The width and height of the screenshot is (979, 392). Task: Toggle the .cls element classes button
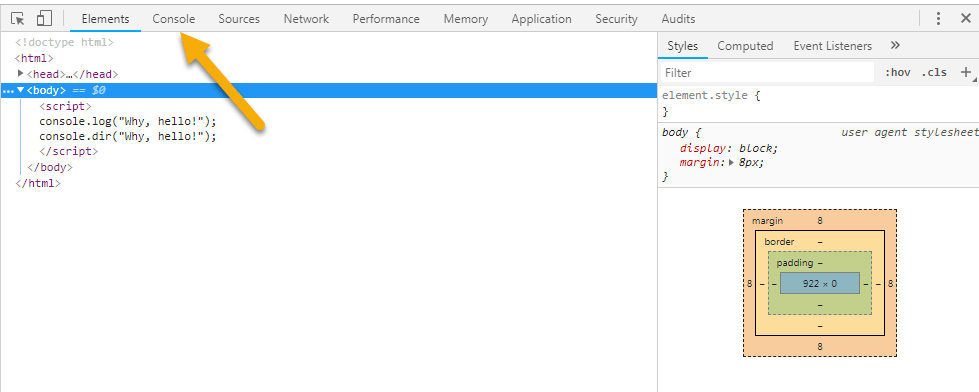coord(933,72)
